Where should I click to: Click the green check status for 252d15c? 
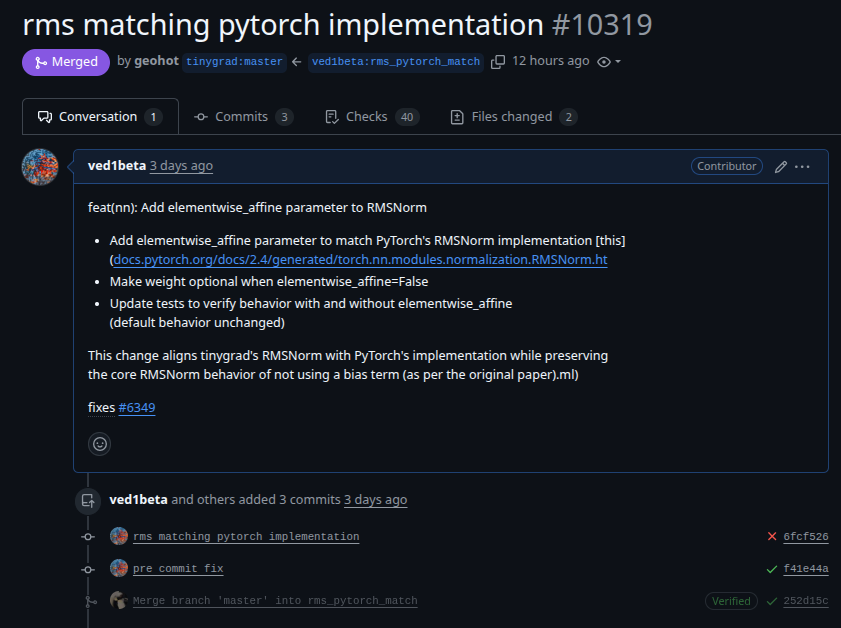772,601
